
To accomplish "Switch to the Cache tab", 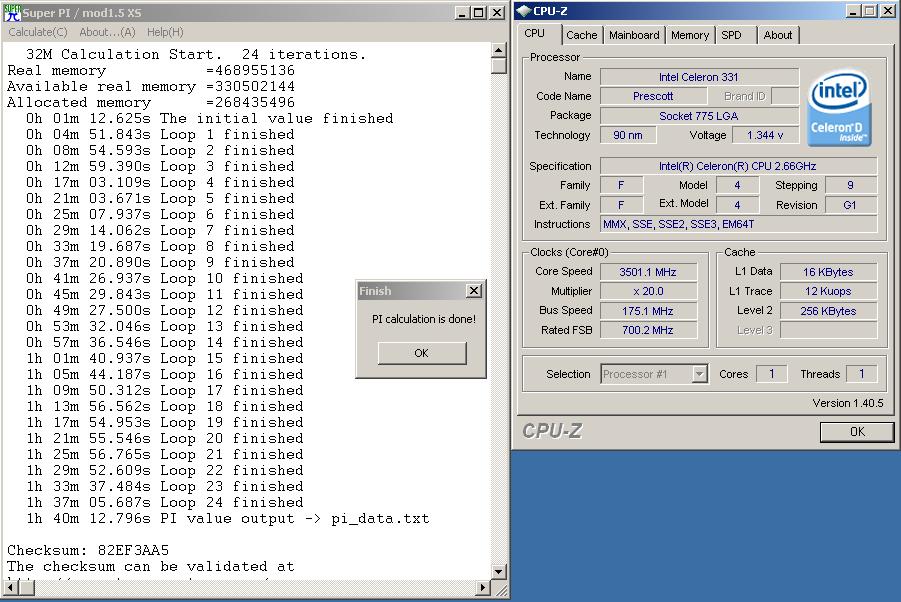I will coord(582,35).
